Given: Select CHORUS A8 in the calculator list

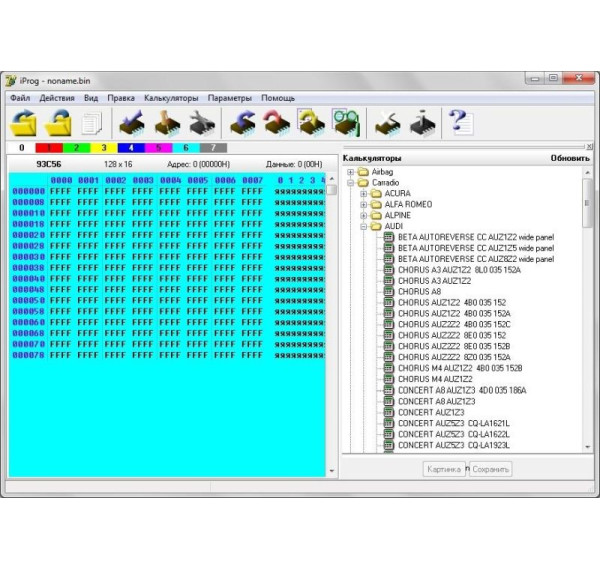Looking at the screenshot, I should [x=420, y=292].
